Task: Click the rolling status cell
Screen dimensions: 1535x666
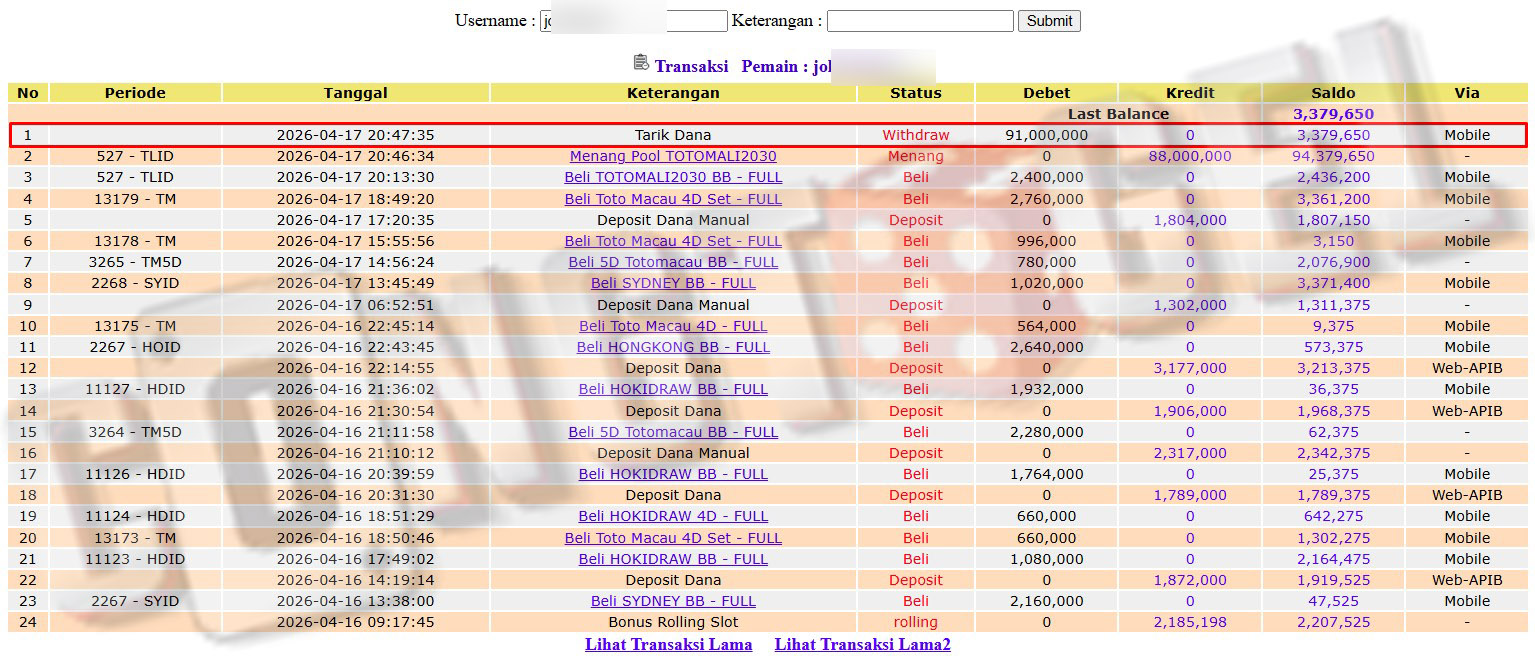Action: click(916, 622)
